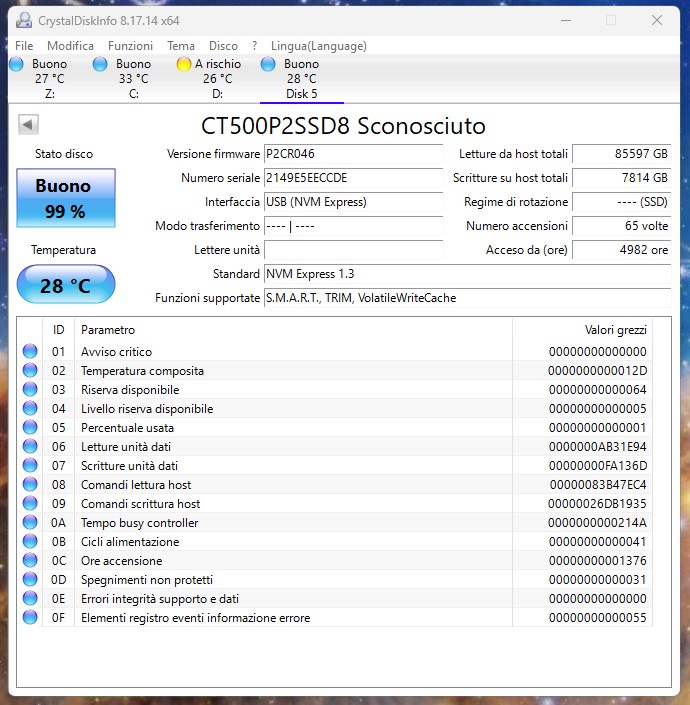Click blue health orb of disk Z:
Screen dimensions: 690x705
point(16,64)
